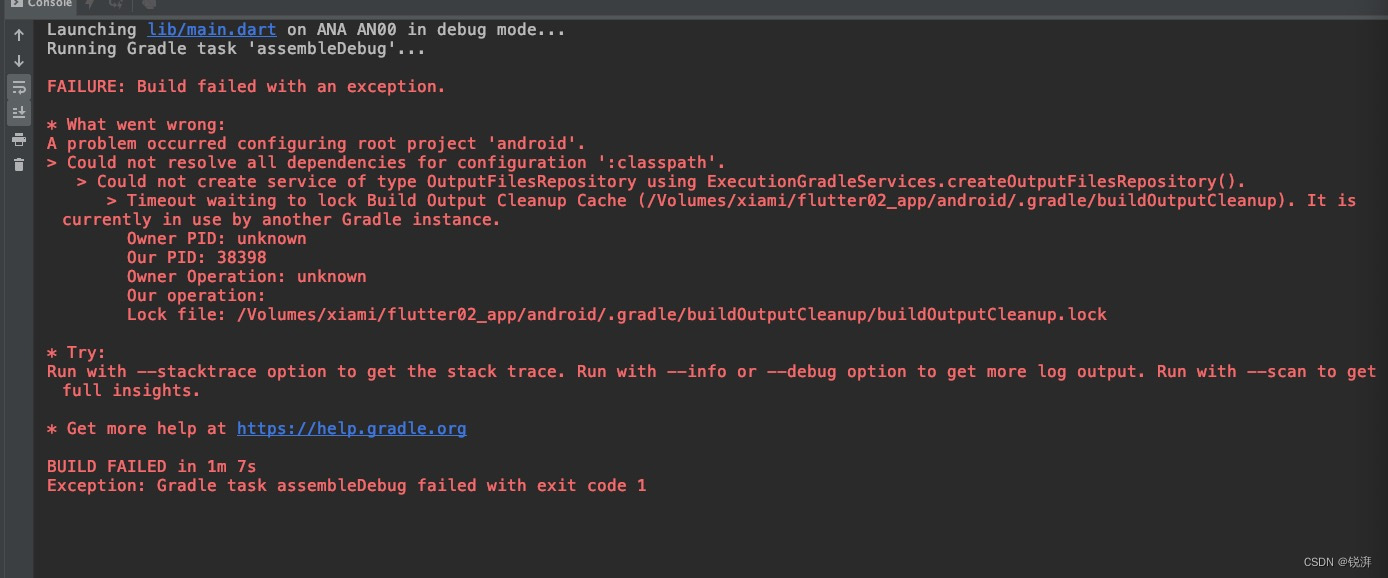Click the 'BUILD FAILED in 1m 7s' line
Viewport: 1388px width, 578px height.
tap(152, 467)
